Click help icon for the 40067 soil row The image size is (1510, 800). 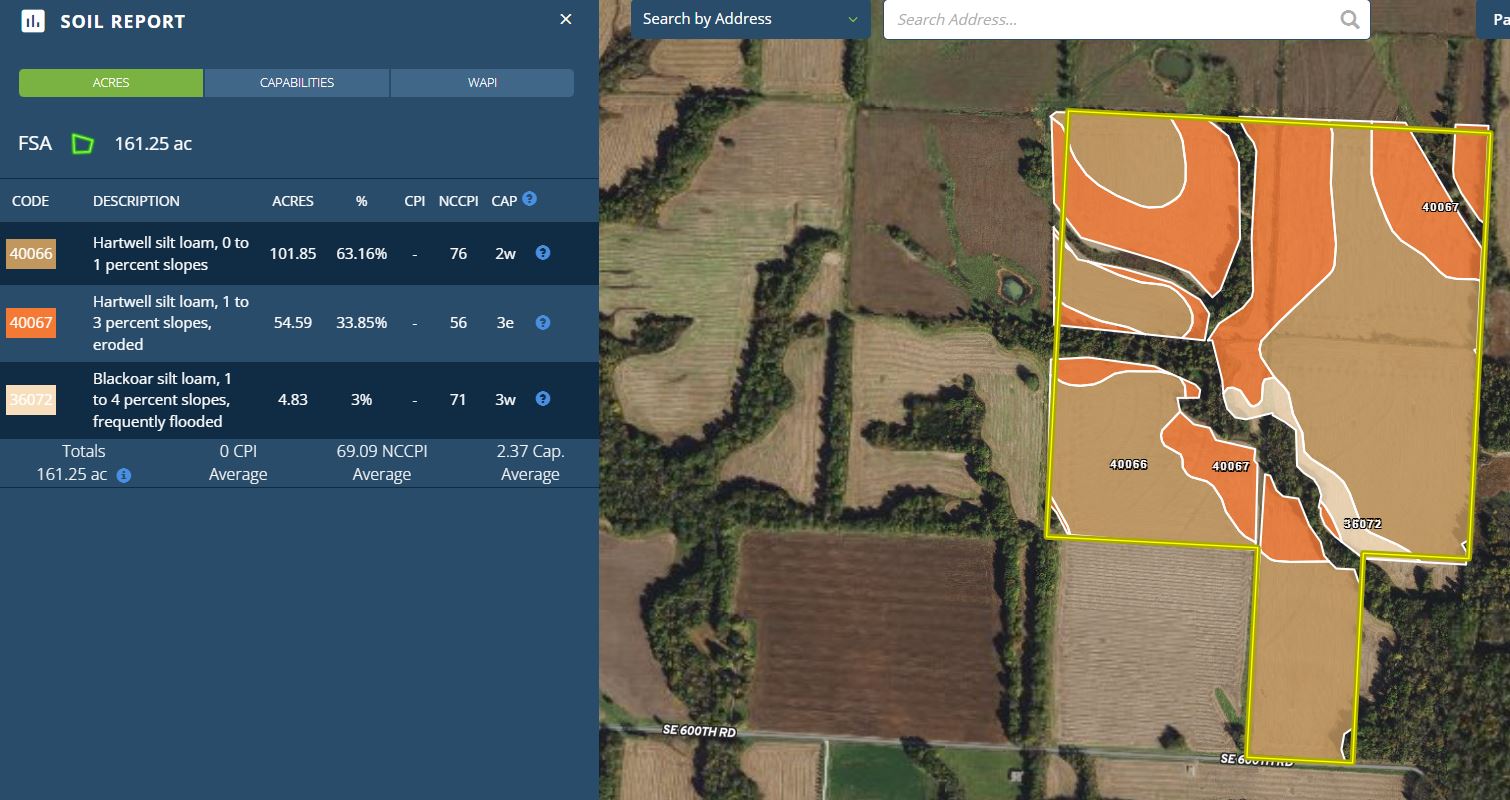point(542,323)
